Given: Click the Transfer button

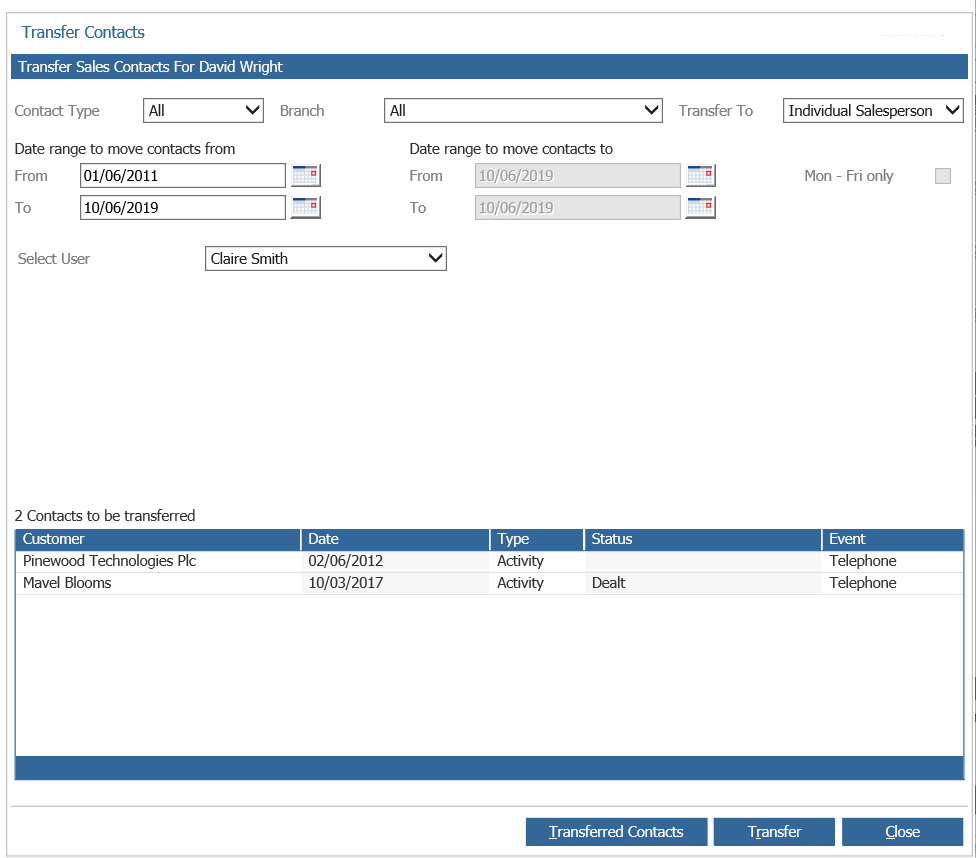Looking at the screenshot, I should 774,832.
